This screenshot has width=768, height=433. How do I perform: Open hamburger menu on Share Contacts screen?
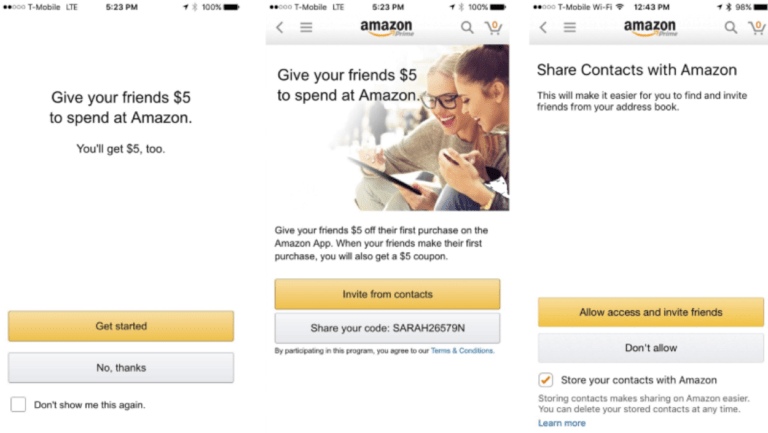coord(569,28)
